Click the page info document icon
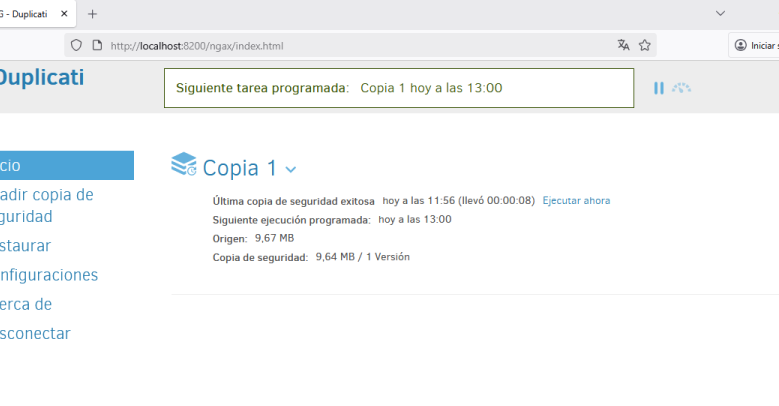 (x=97, y=46)
